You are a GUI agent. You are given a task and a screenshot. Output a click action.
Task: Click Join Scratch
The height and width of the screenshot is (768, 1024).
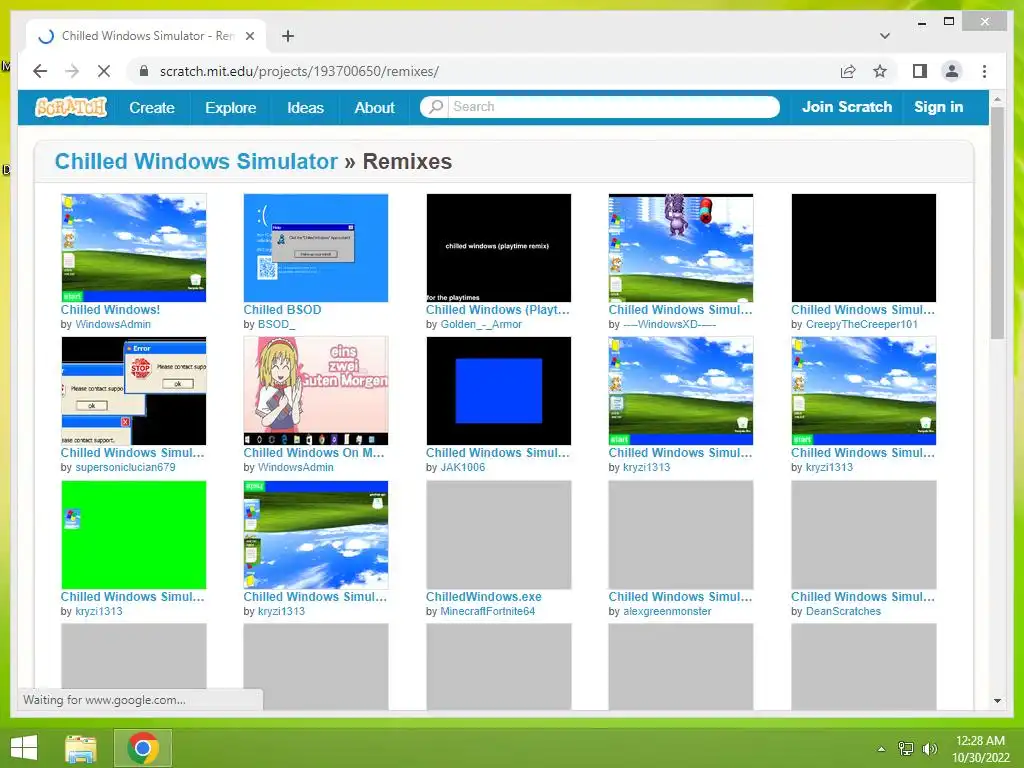click(x=847, y=107)
